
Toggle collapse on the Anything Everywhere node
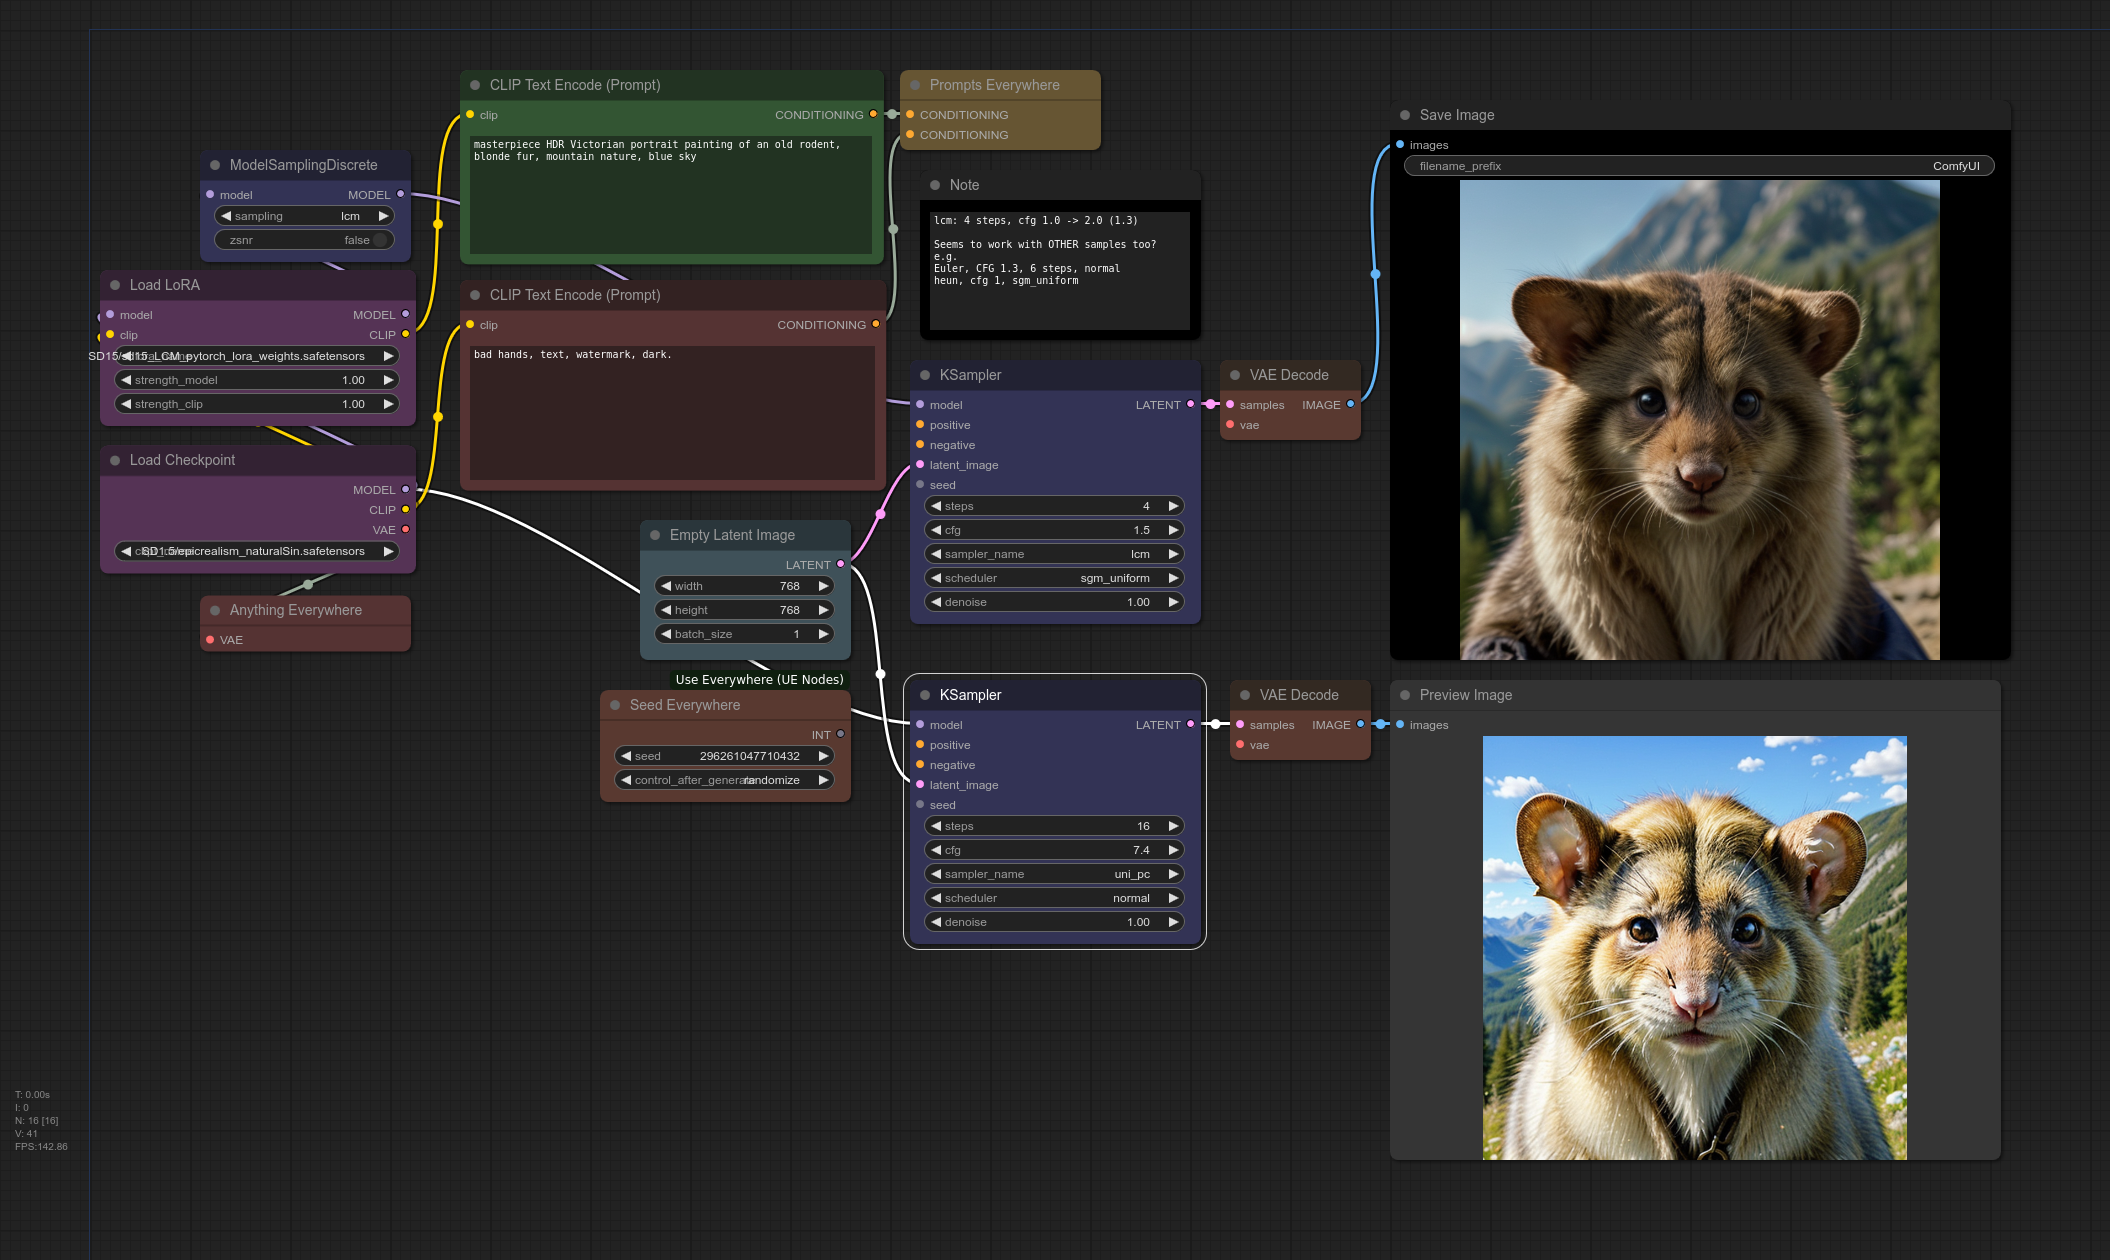[215, 610]
